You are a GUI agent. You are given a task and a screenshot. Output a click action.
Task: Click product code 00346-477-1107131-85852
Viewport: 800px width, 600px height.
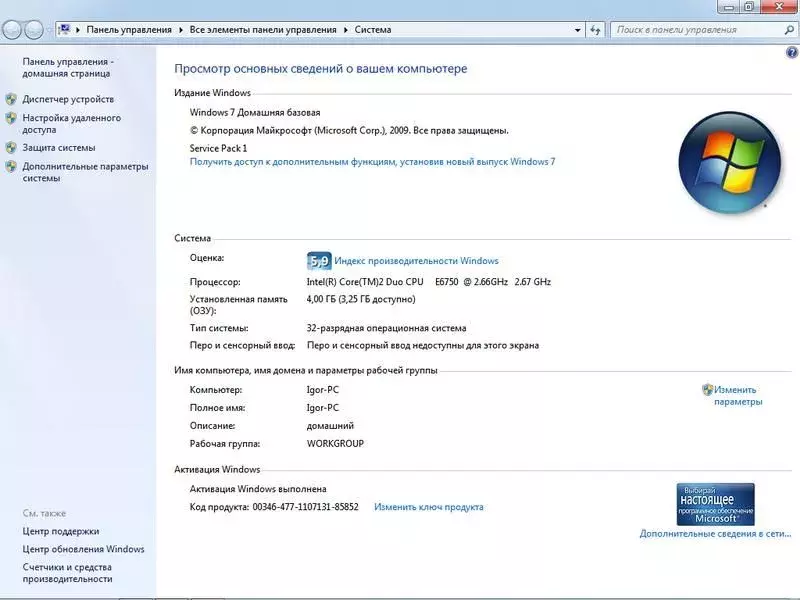(305, 507)
